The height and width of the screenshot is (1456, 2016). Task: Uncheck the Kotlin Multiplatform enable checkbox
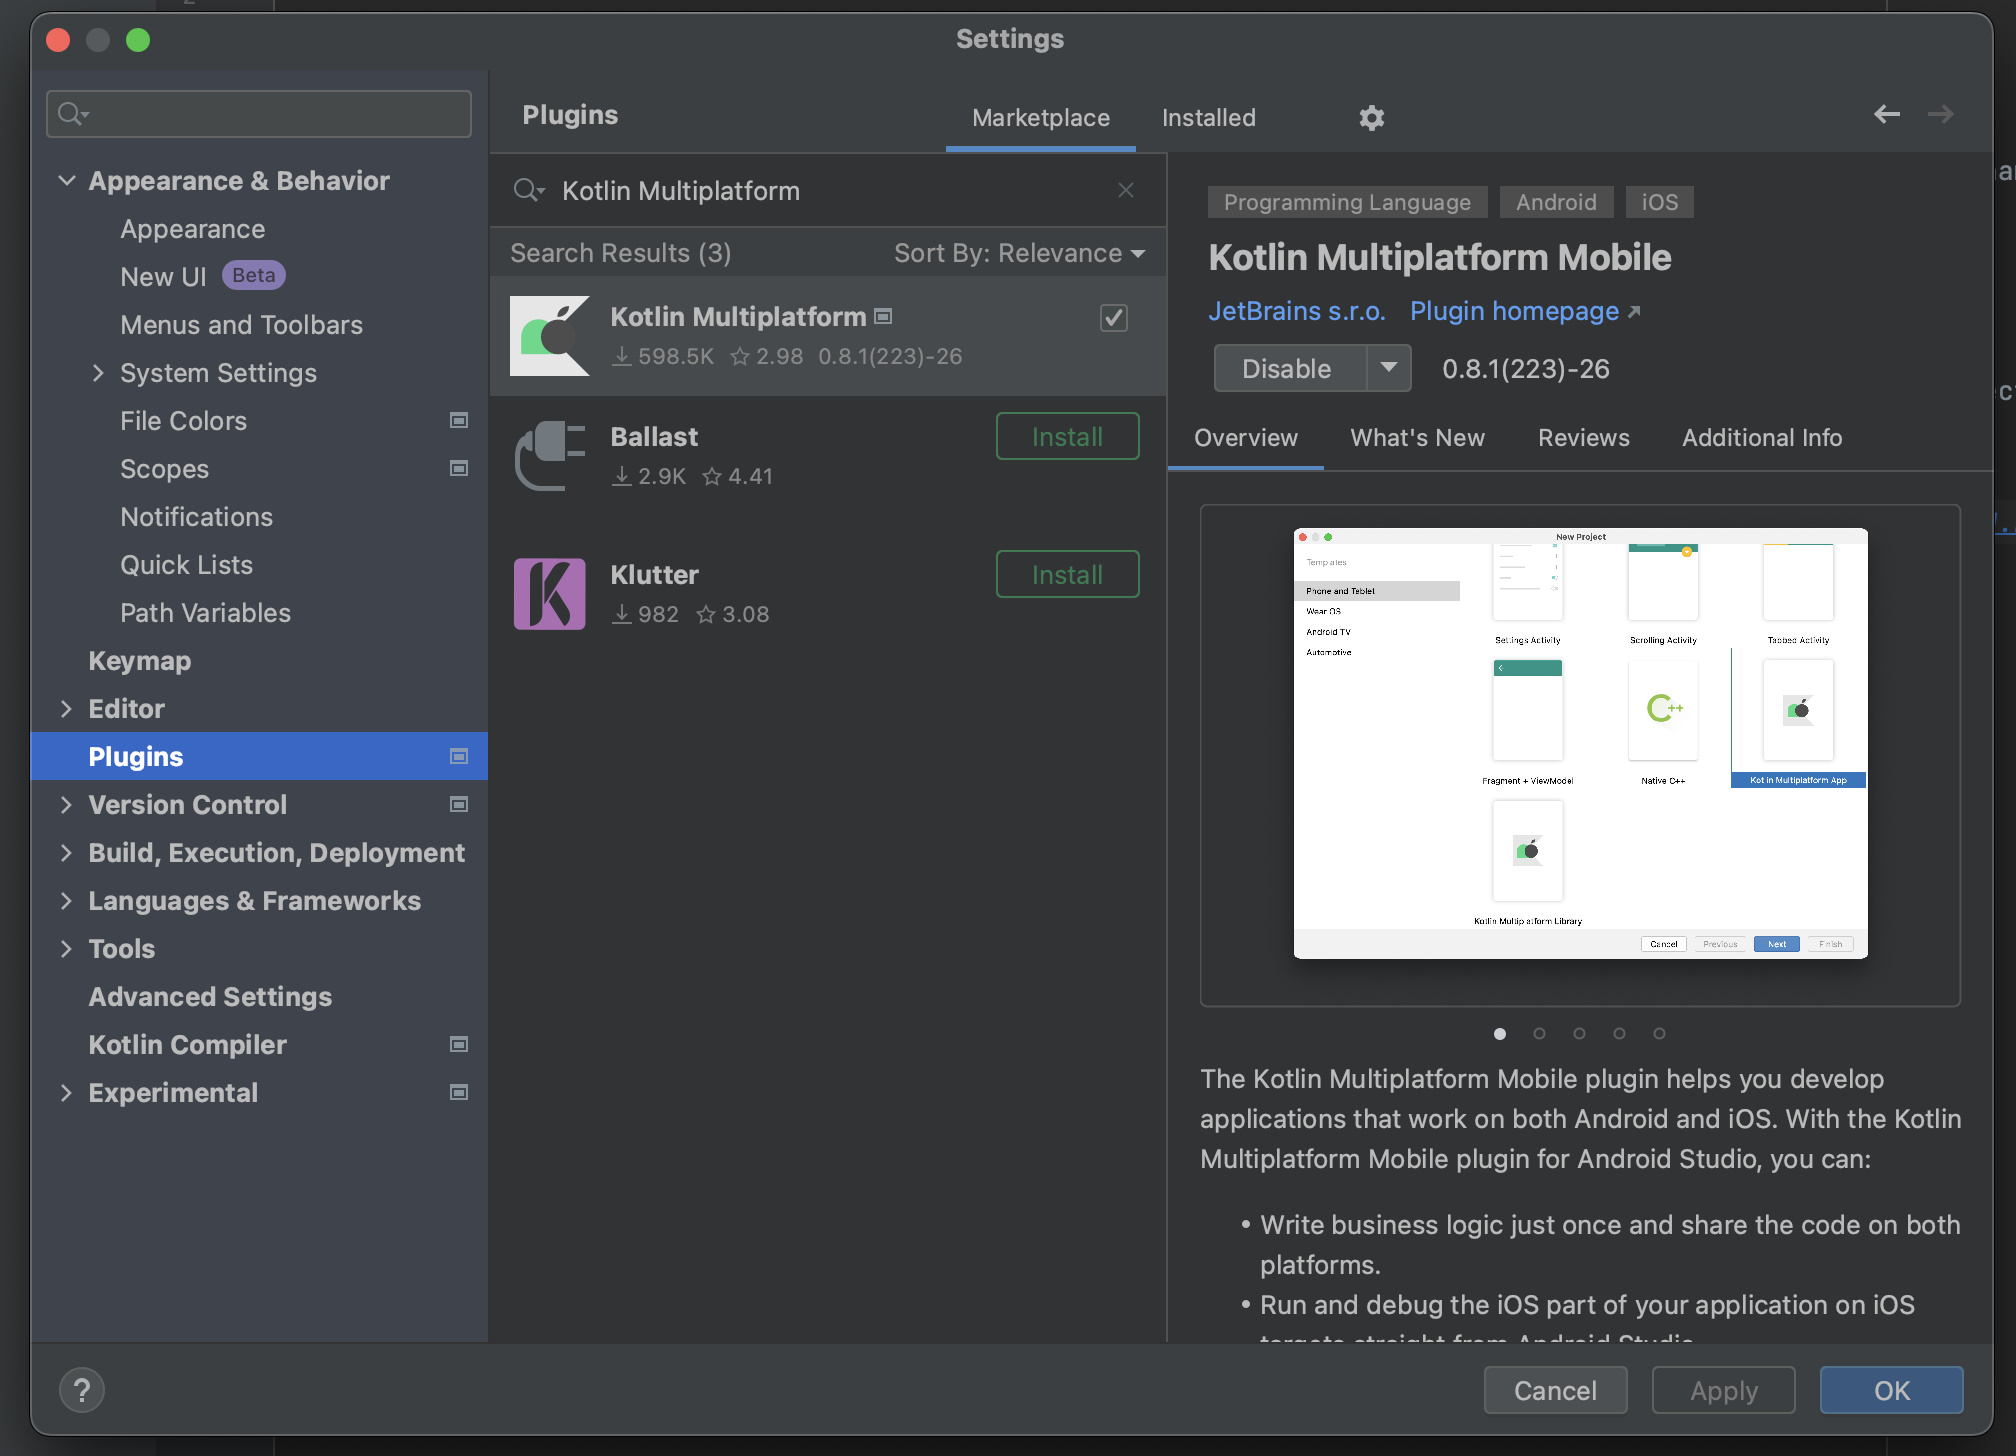(1113, 317)
